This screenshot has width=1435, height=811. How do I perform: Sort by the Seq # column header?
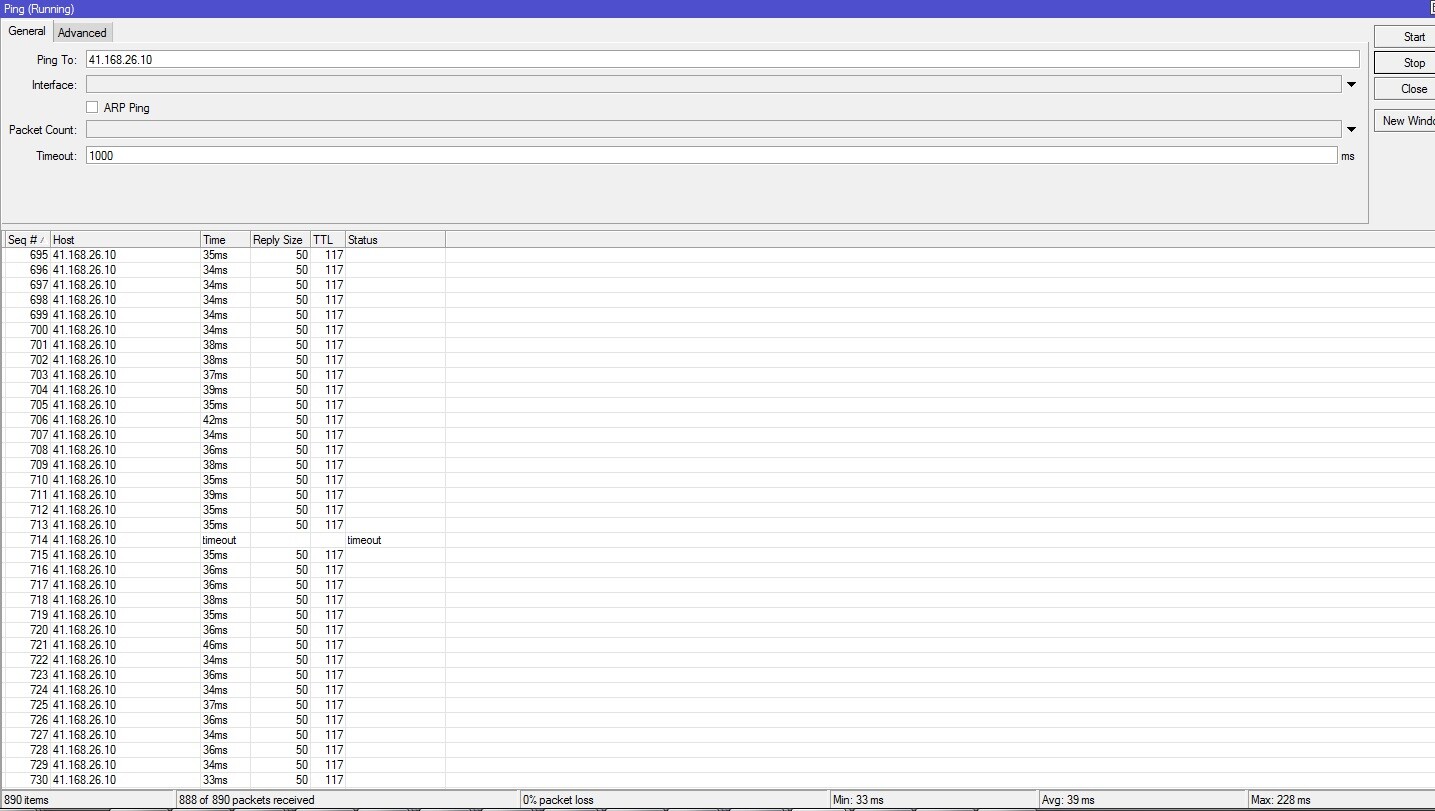[x=27, y=240]
